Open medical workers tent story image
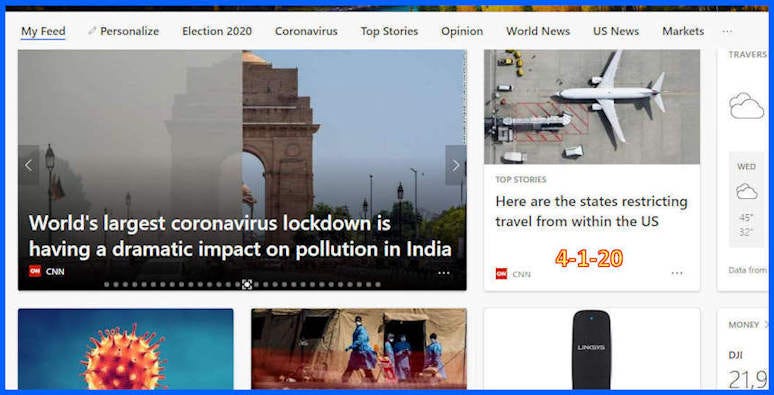This screenshot has height=395, width=774. coord(359,349)
